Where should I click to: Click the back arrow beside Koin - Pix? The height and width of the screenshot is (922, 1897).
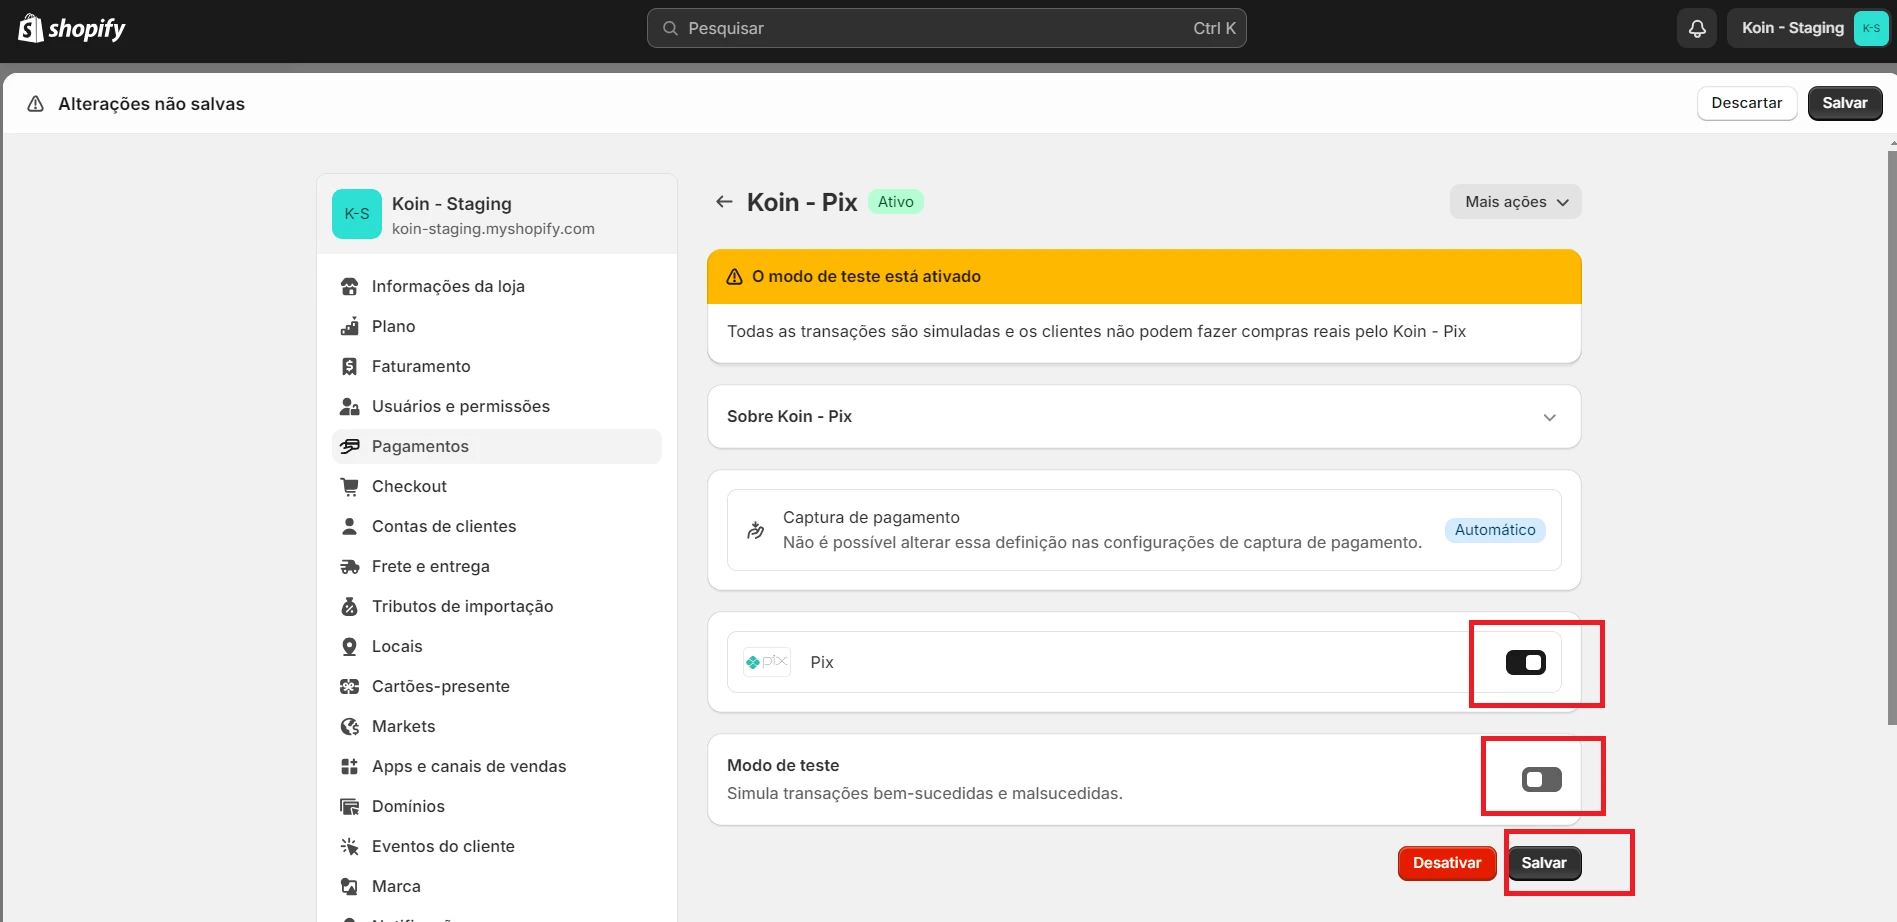click(x=724, y=202)
